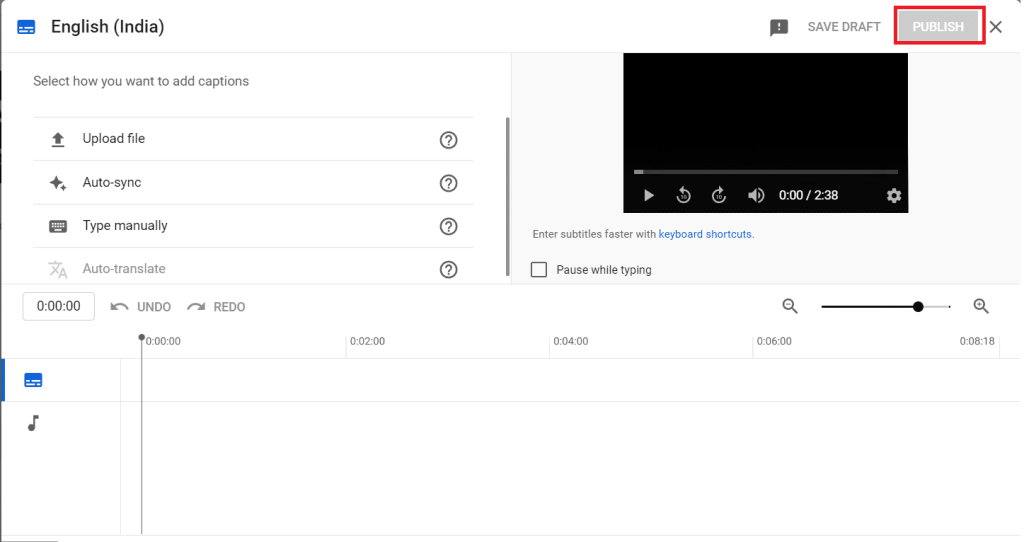Click the Publish button
The width and height of the screenshot is (1024, 542).
coord(937,27)
